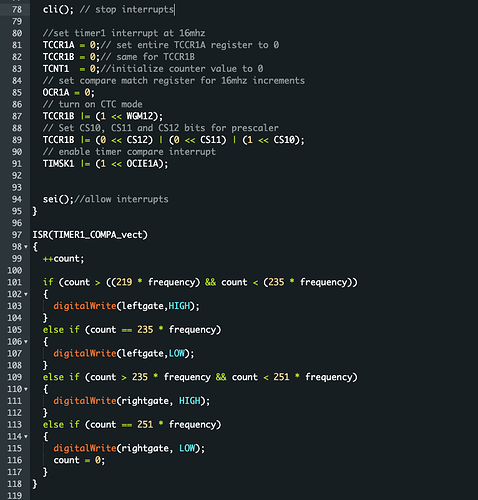
Task: Click 'TIMSK1' on line 91
Action: click(58, 164)
